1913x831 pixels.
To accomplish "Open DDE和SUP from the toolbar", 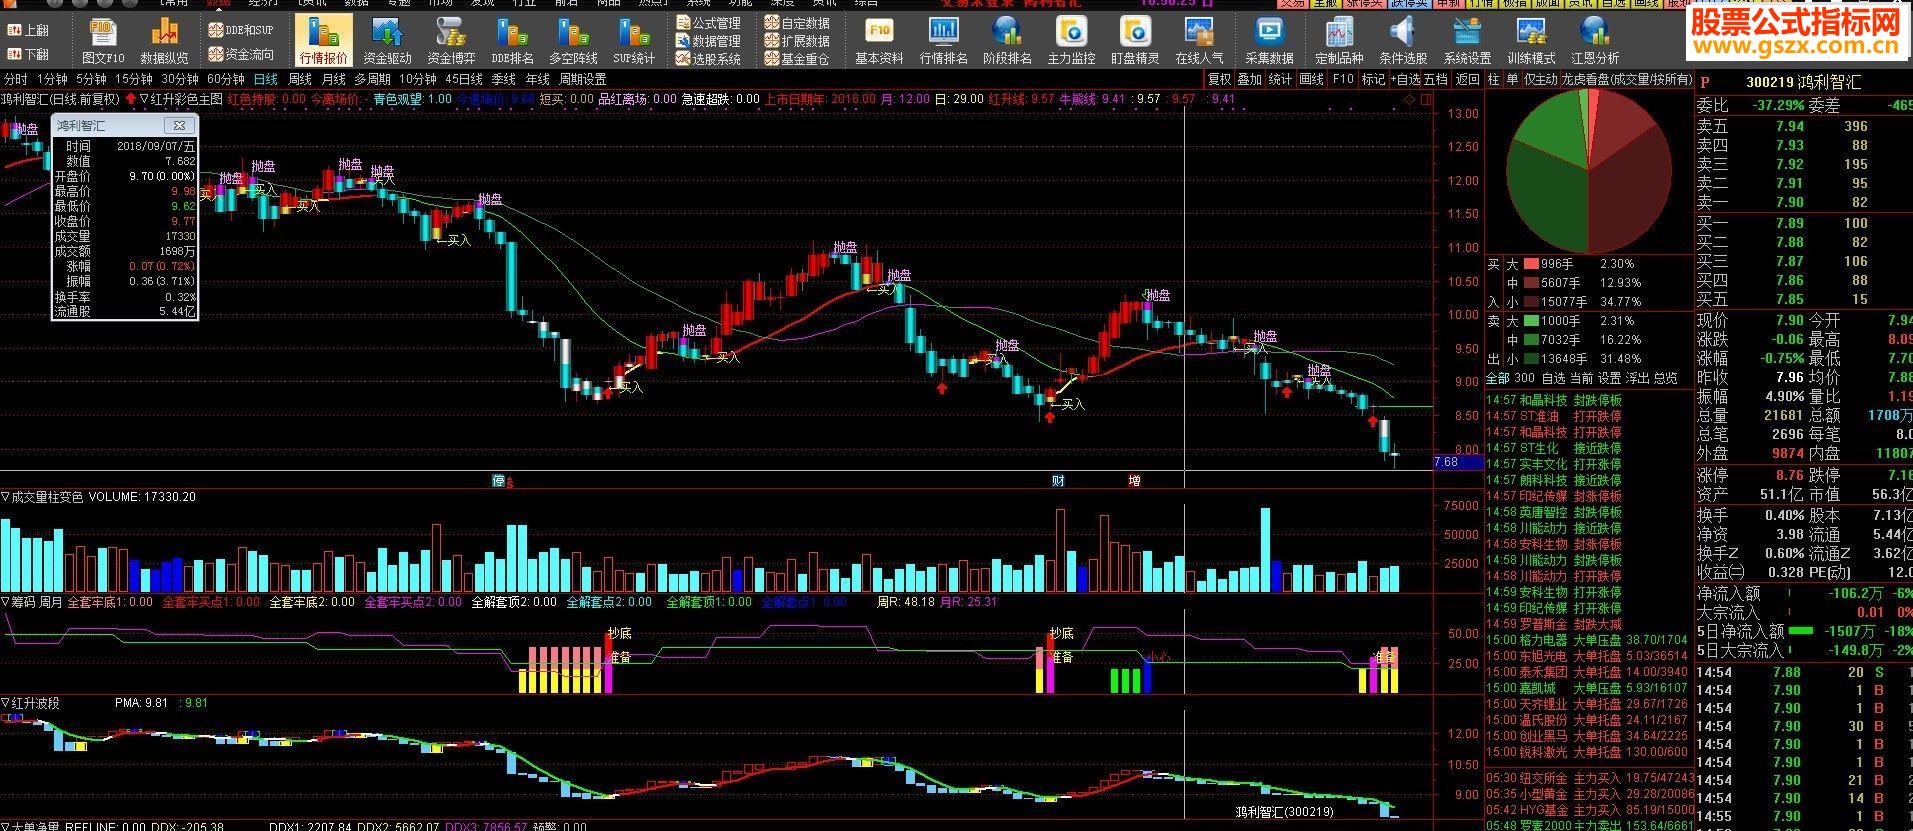I will point(240,30).
